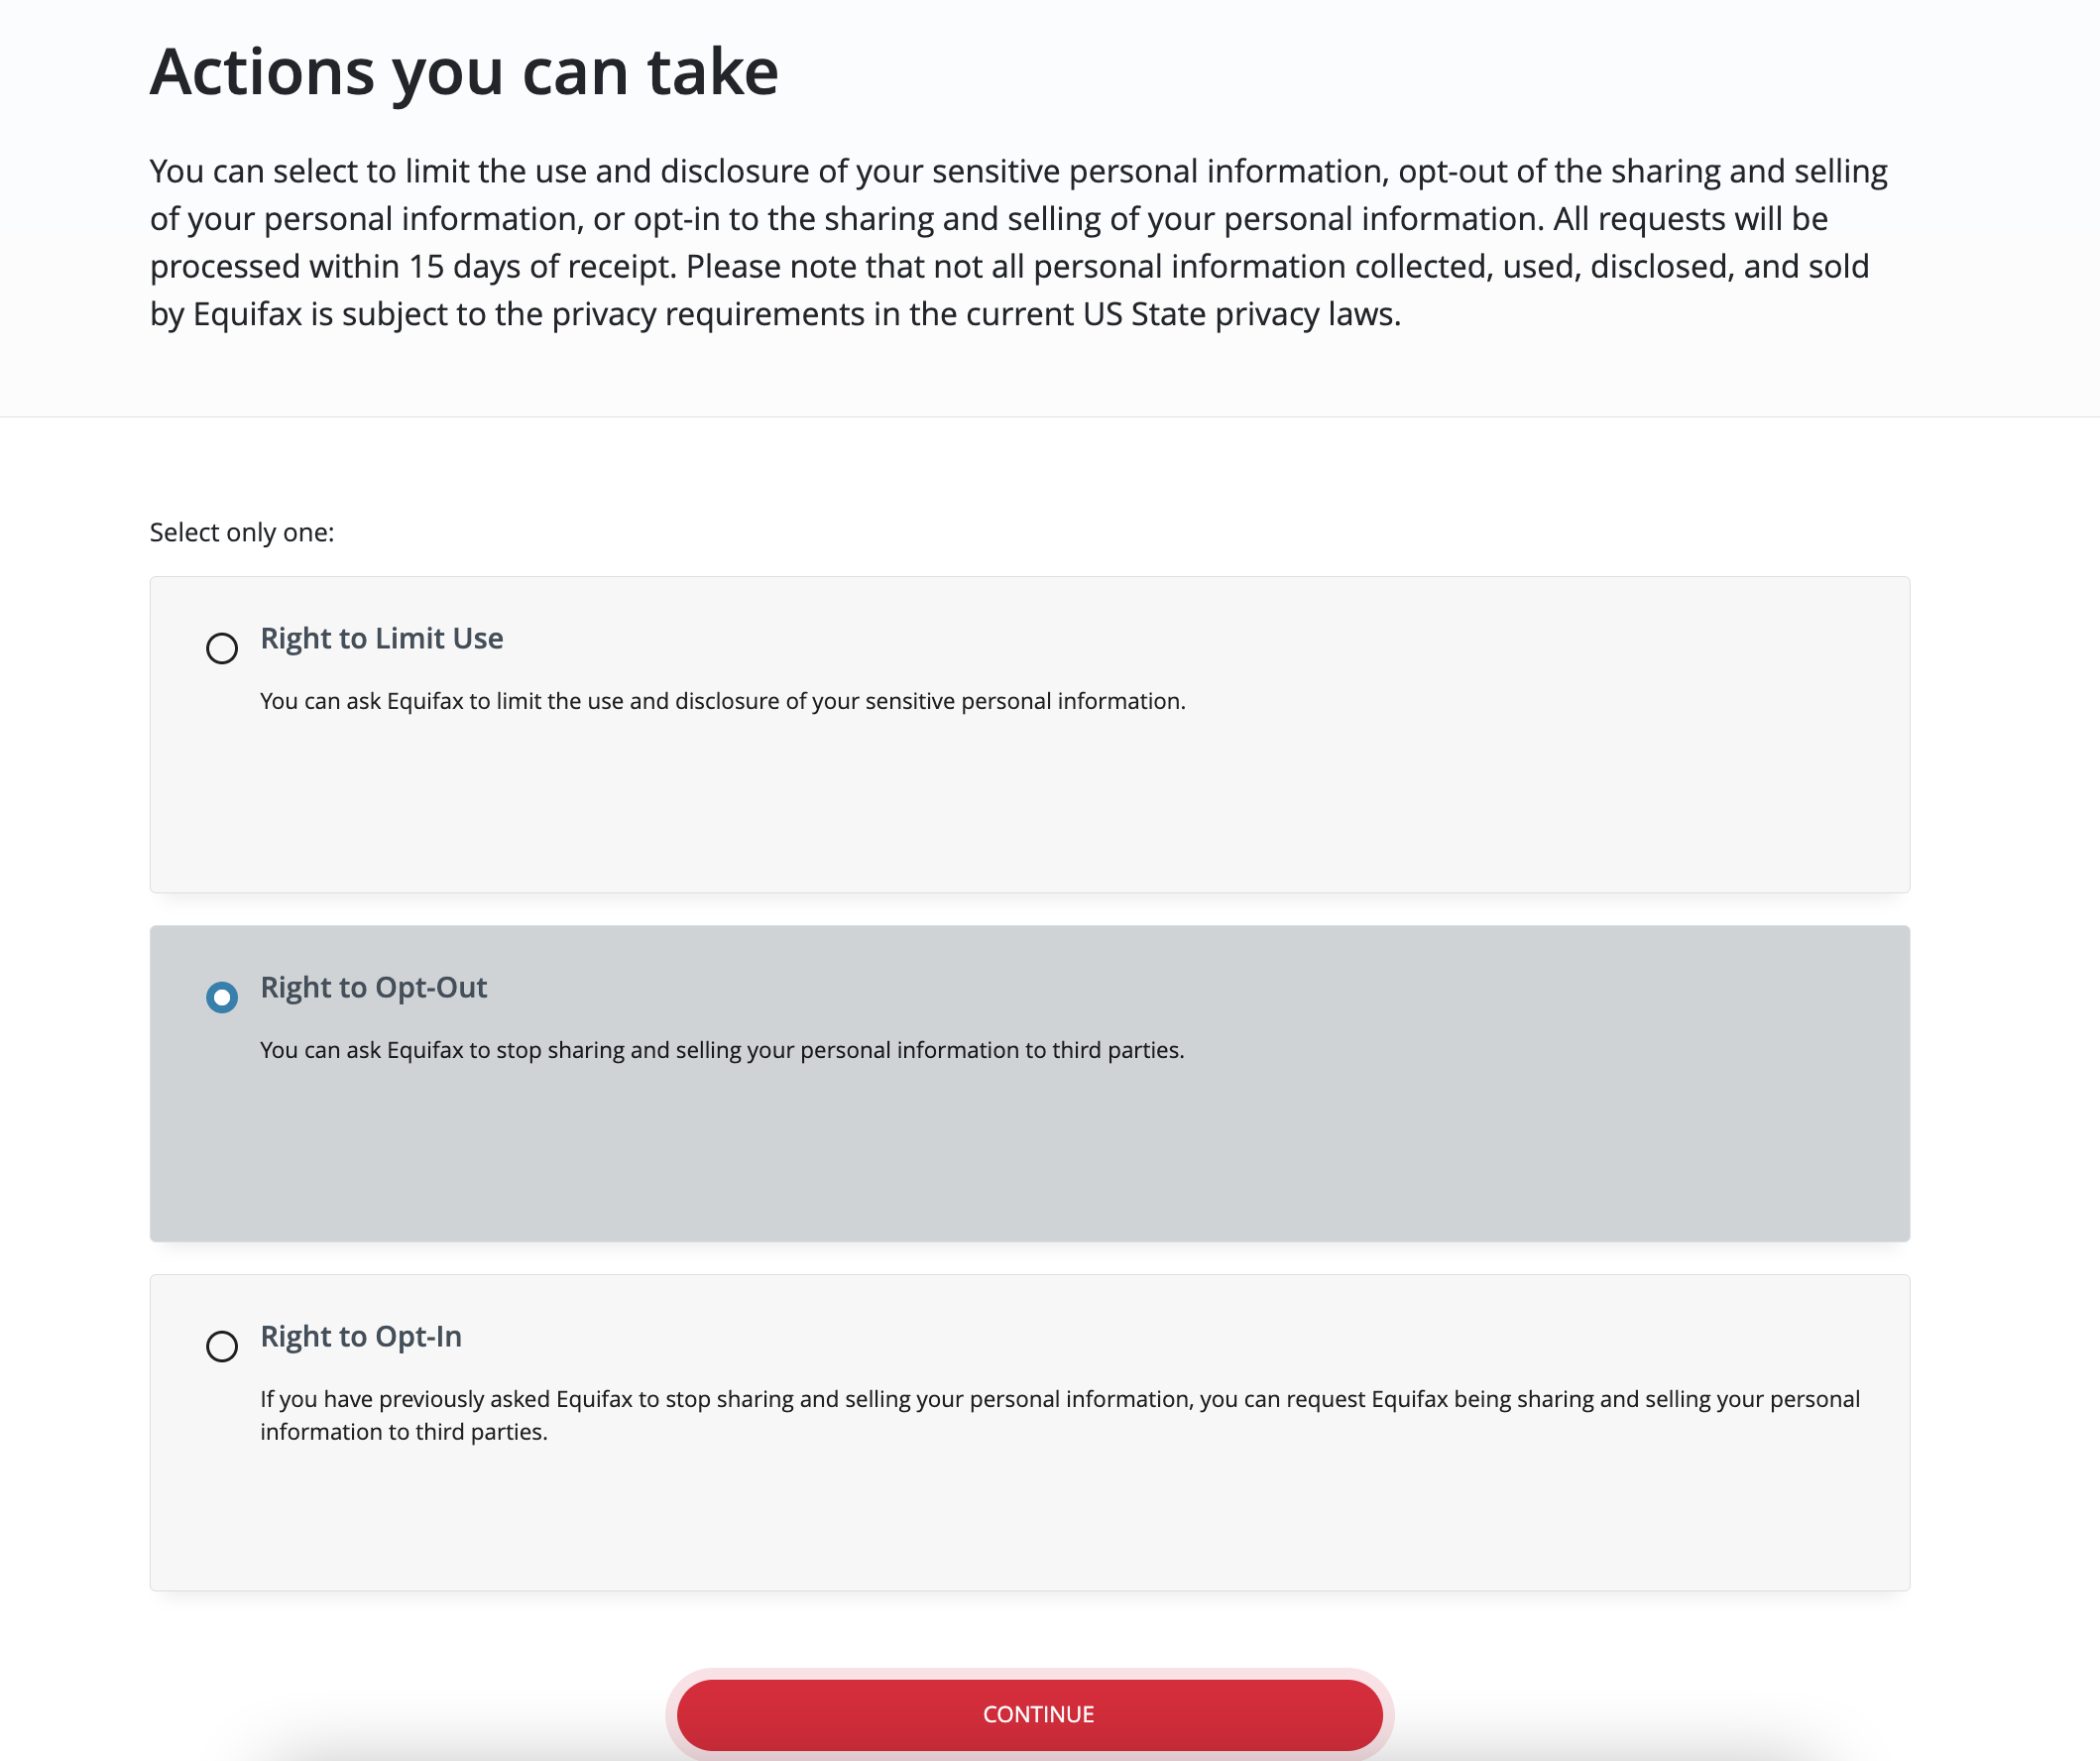Click the "Right to Limit Use" title text
The width and height of the screenshot is (2100, 1761).
click(x=382, y=638)
